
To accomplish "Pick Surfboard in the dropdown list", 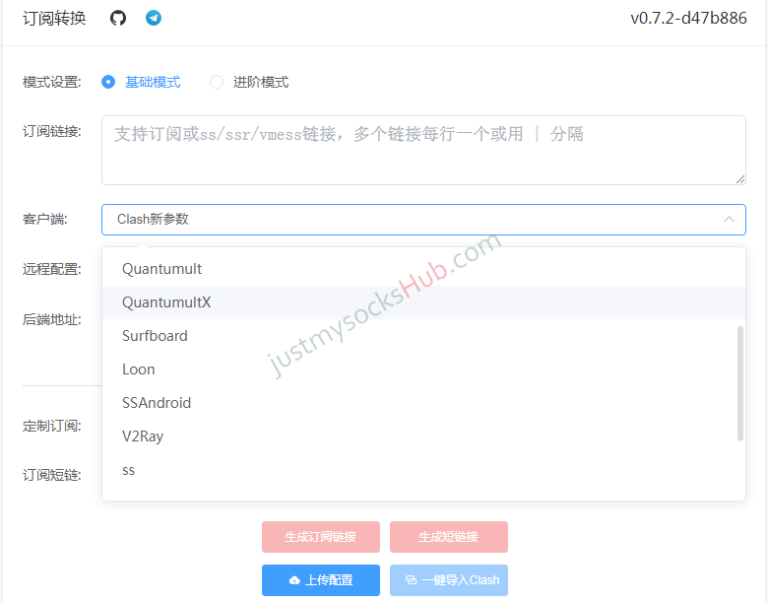I will coord(155,336).
